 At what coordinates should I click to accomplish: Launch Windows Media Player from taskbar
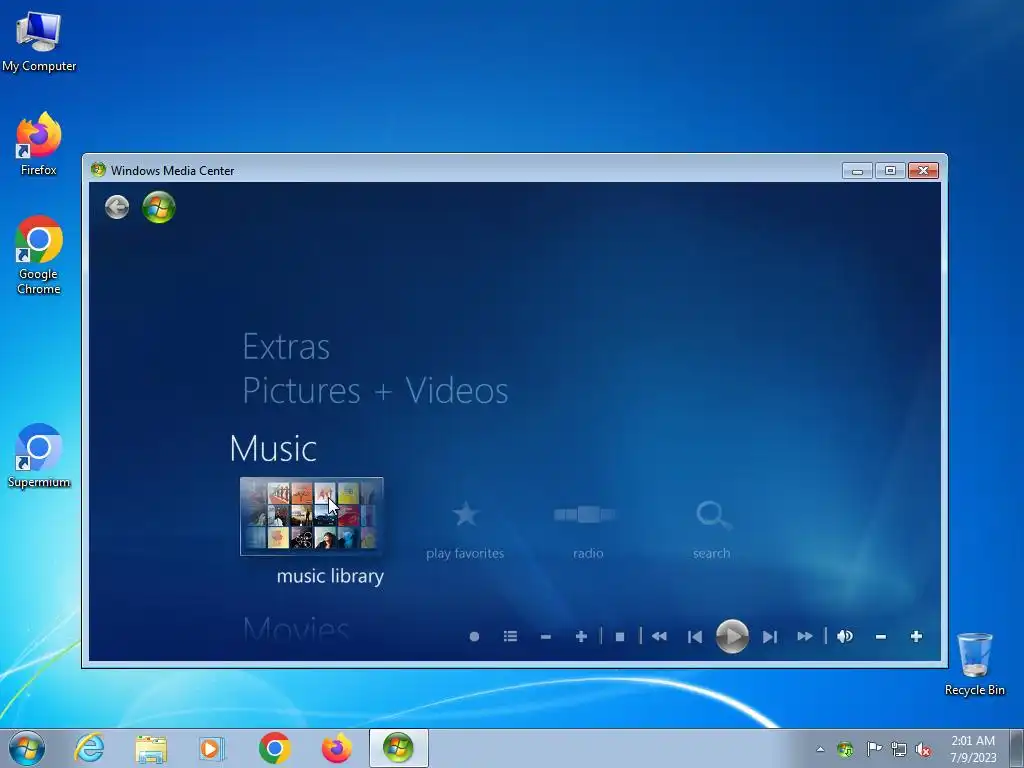pos(212,748)
